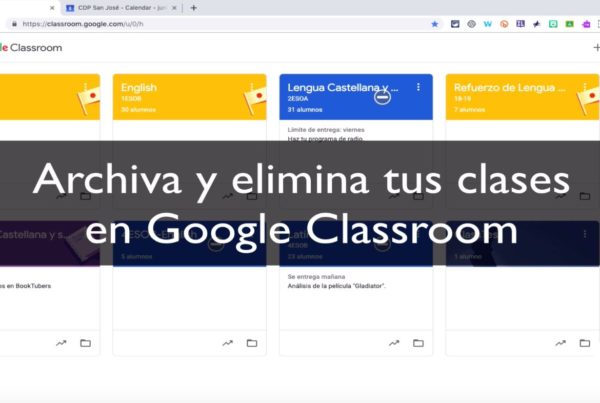Click 'Se entrega mañana' text

coord(316,277)
